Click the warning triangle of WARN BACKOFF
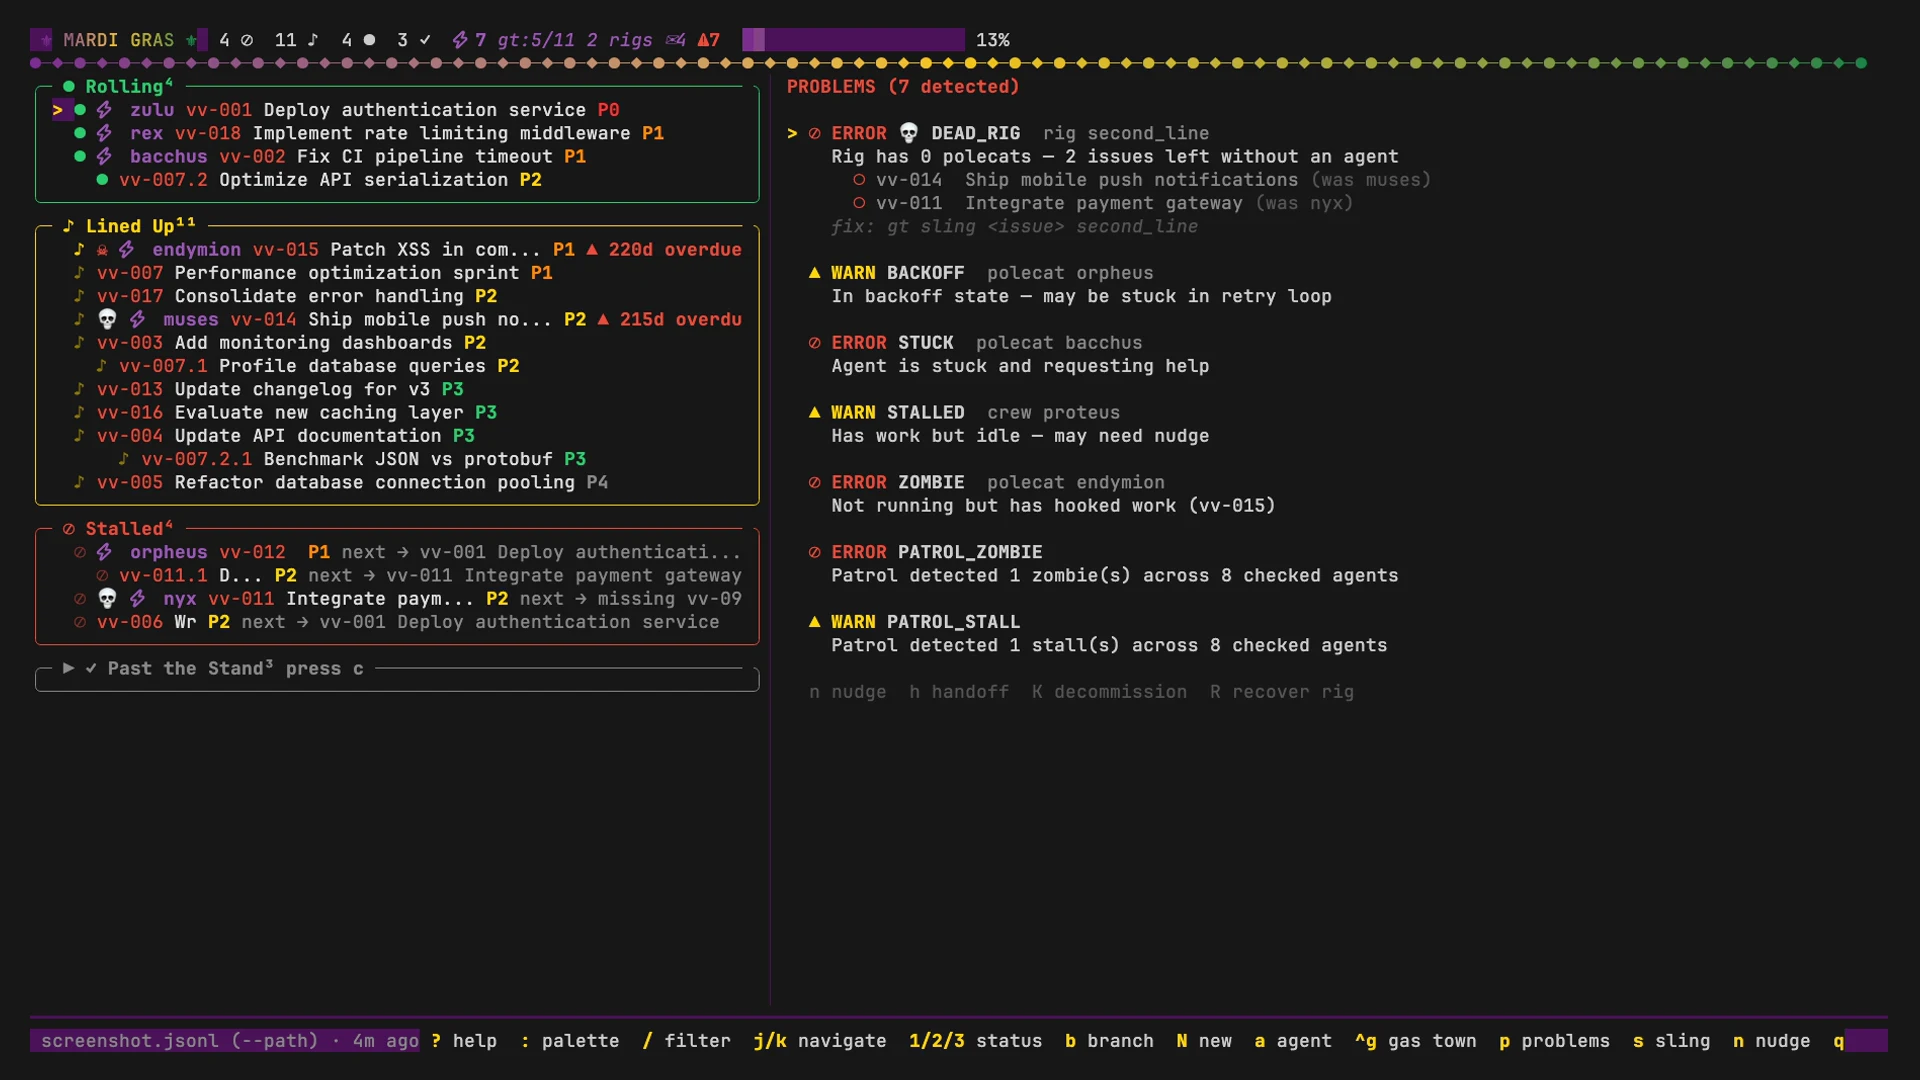Screen dimensions: 1920x1080 click(x=814, y=273)
